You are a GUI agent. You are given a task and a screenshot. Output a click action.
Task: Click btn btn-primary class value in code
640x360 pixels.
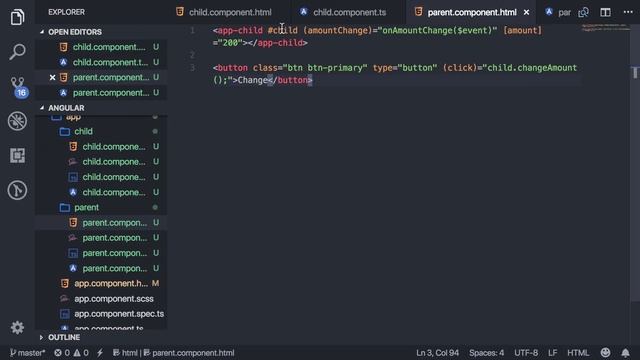pos(325,68)
